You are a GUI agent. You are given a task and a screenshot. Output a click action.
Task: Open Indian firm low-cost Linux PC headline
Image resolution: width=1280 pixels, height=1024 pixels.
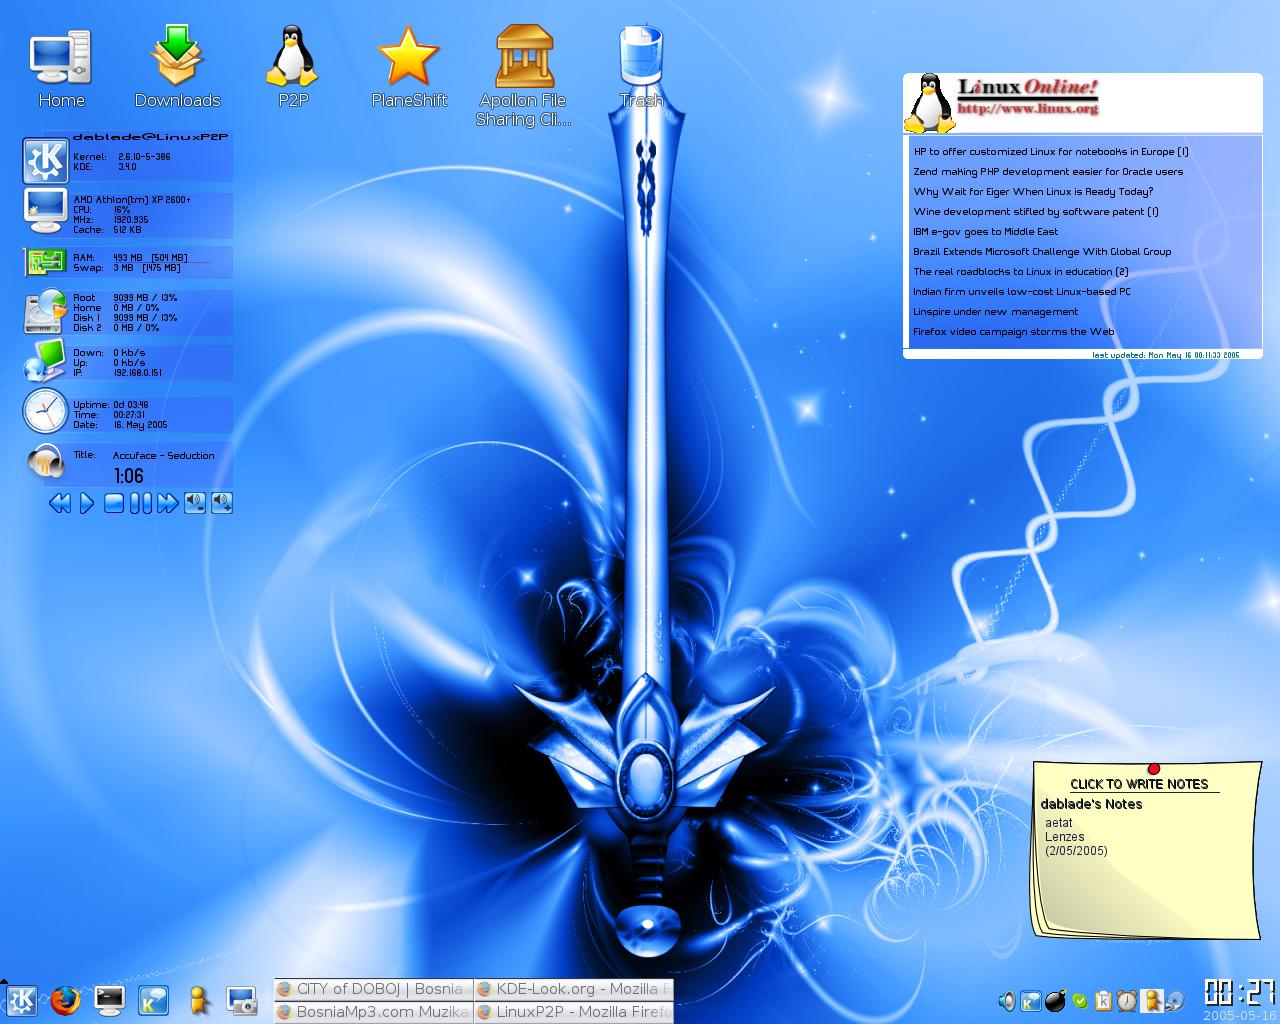click(1022, 292)
